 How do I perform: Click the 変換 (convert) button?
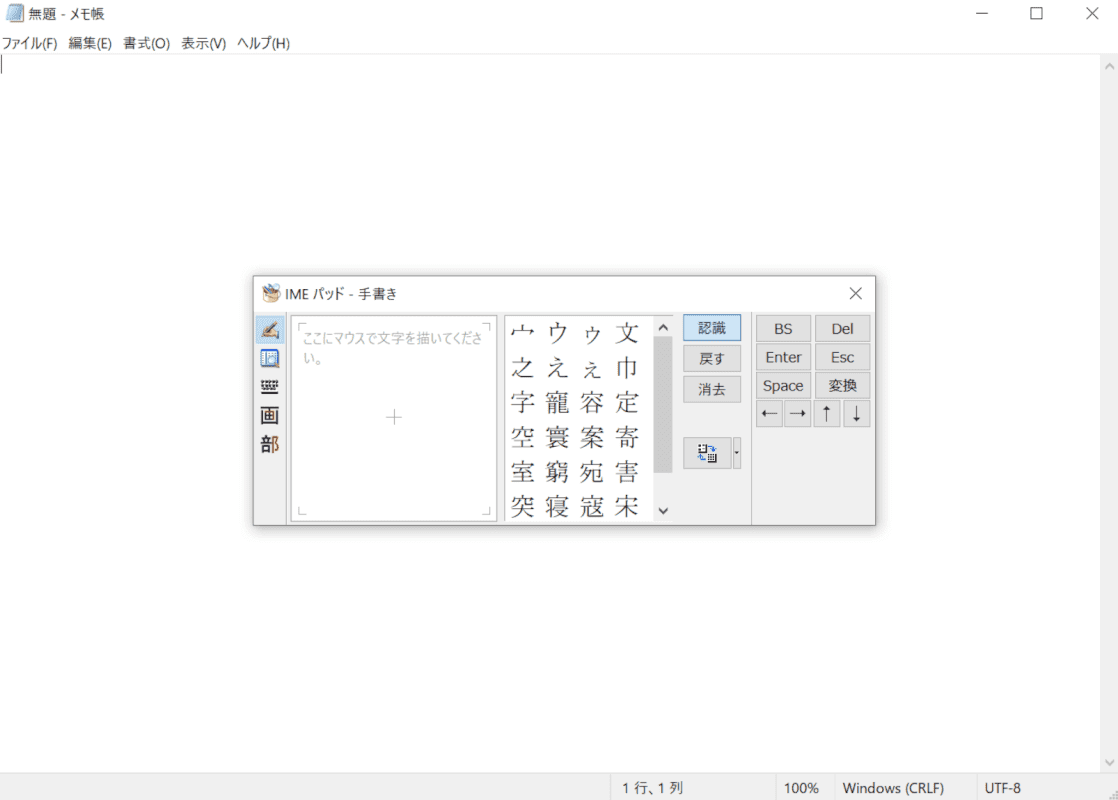(842, 386)
